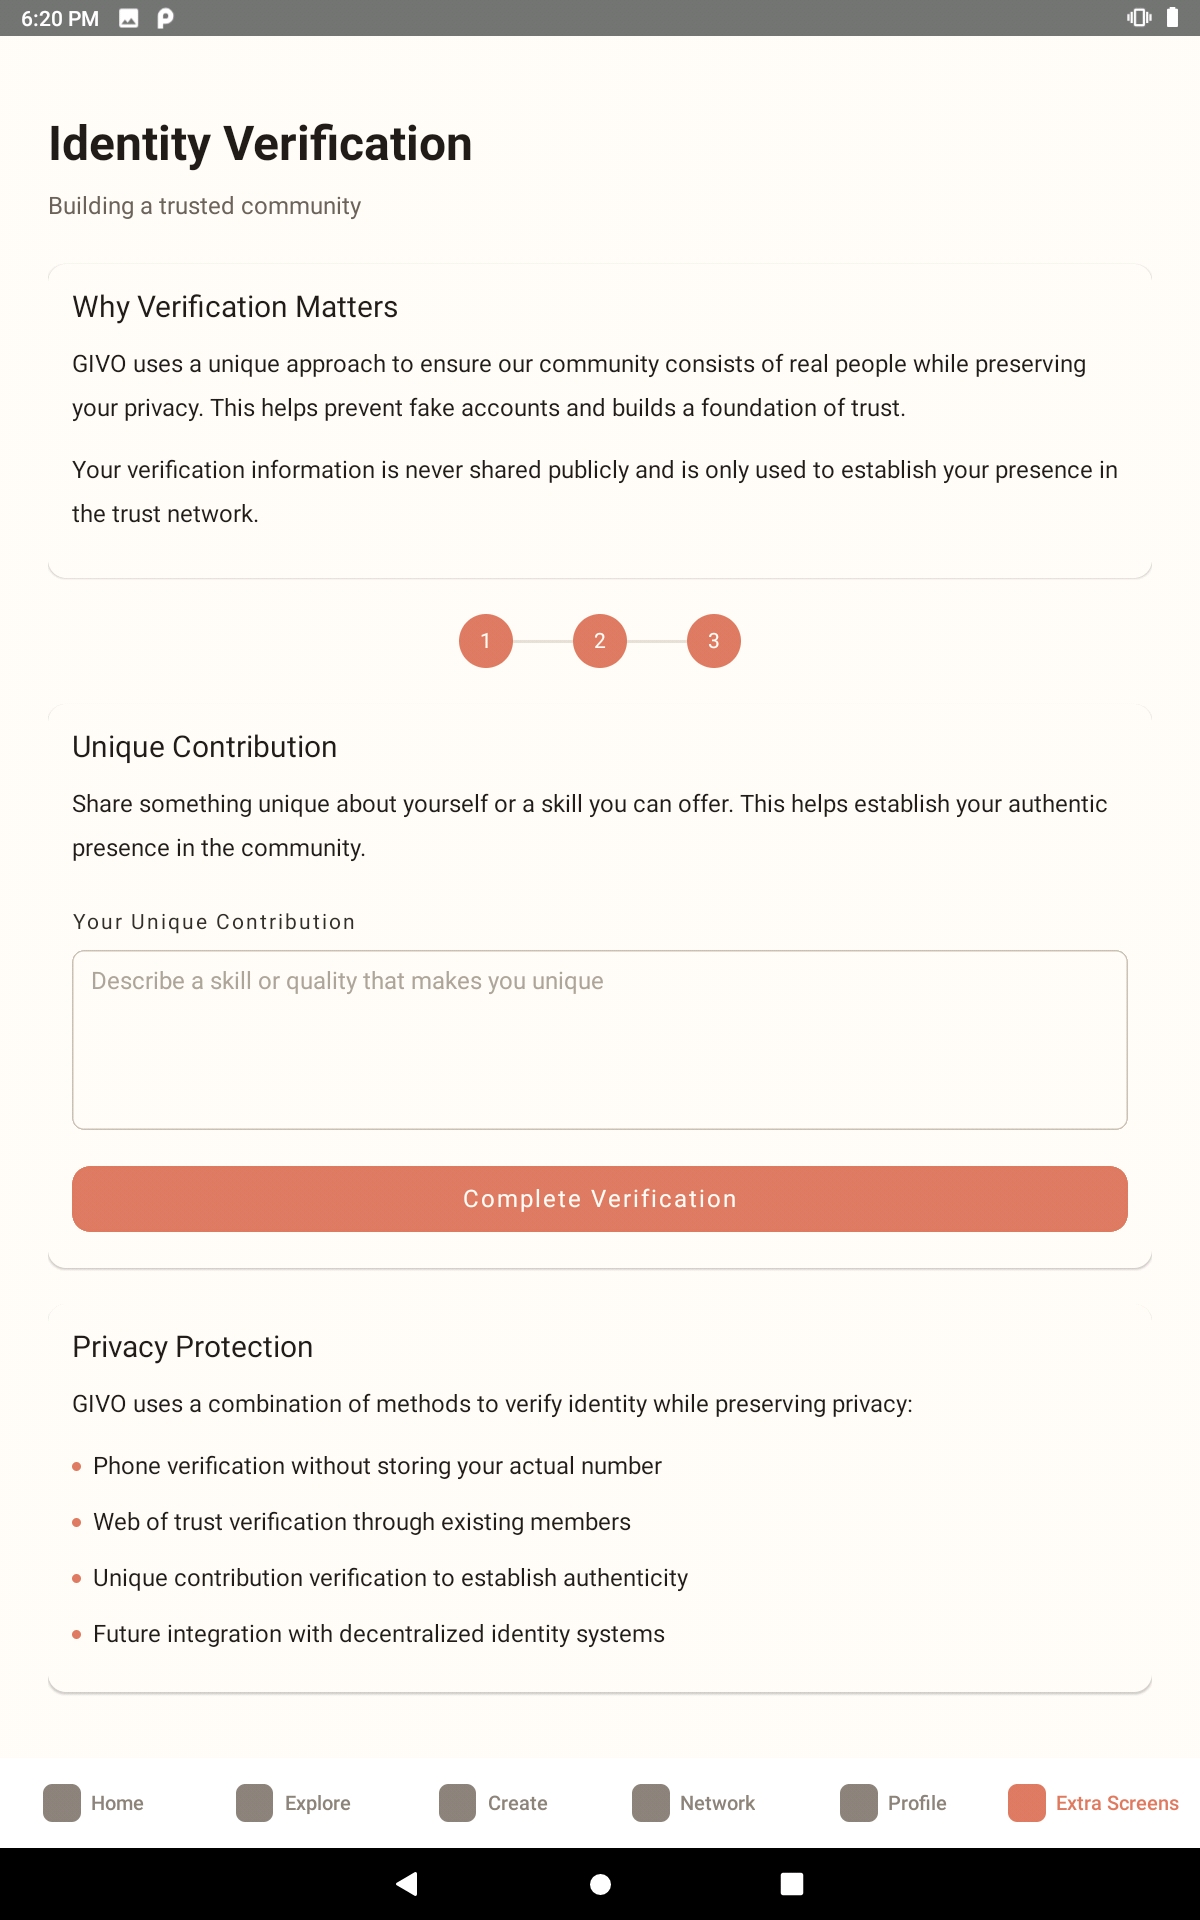Tap the Home icon in bottom navigation

[x=62, y=1803]
